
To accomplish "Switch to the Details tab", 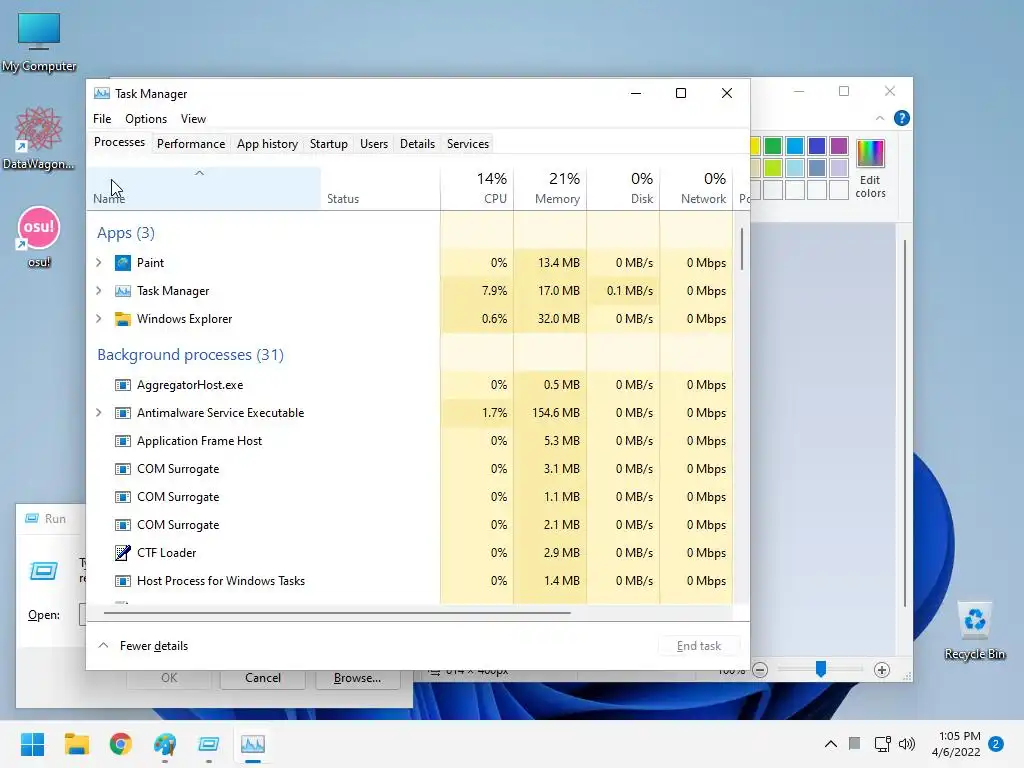I will [x=417, y=144].
